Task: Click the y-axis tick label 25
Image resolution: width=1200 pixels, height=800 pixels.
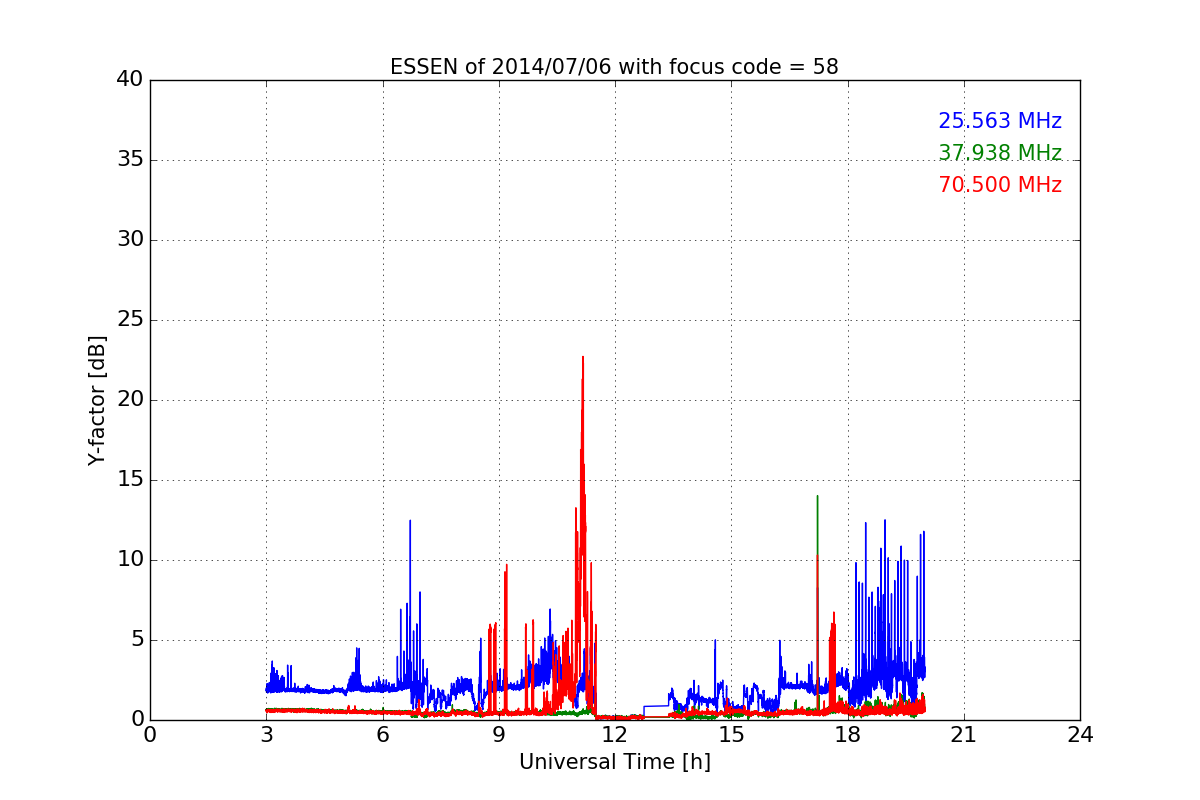Action: [129, 320]
